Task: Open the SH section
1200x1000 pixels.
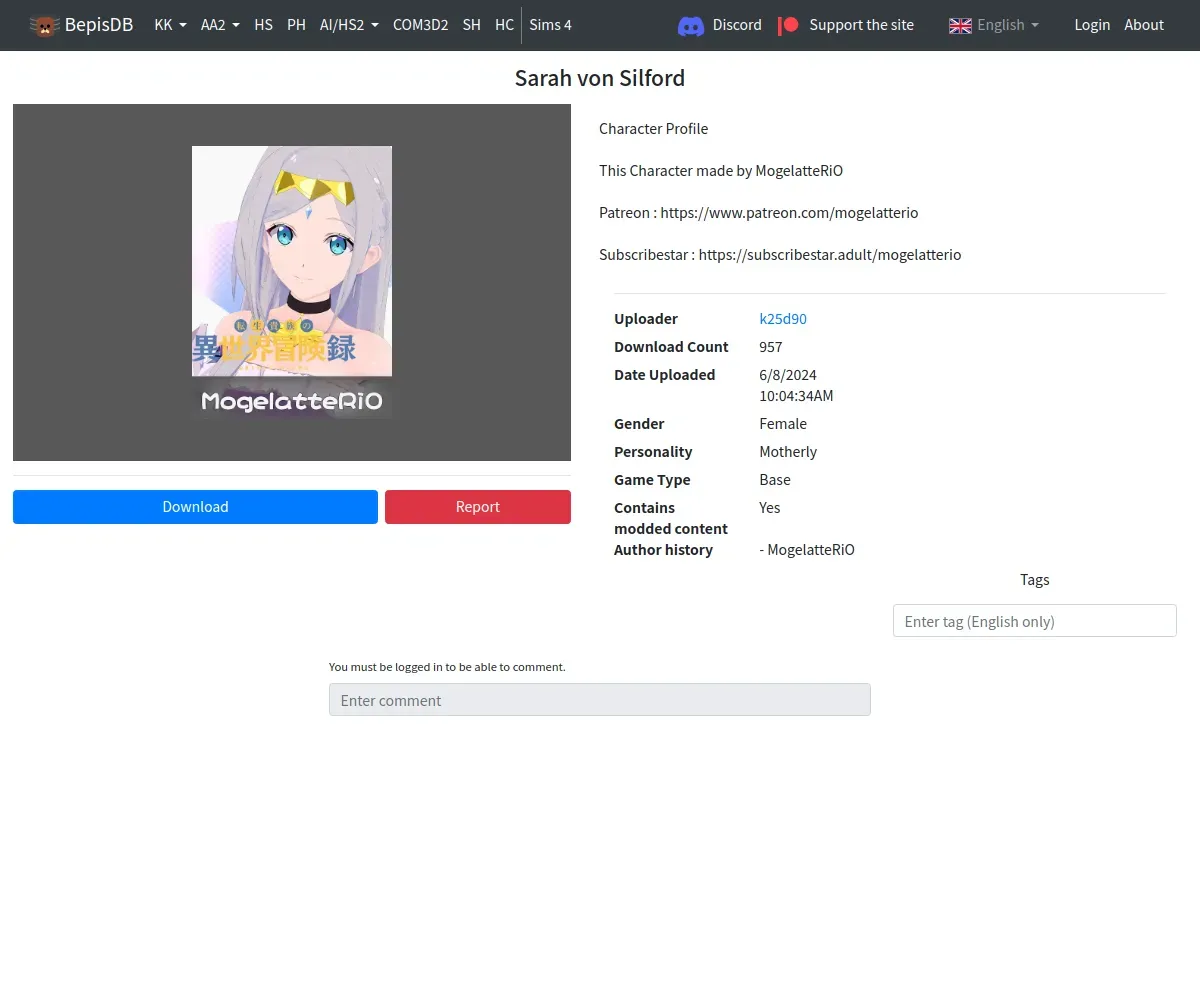Action: pyautogui.click(x=471, y=25)
